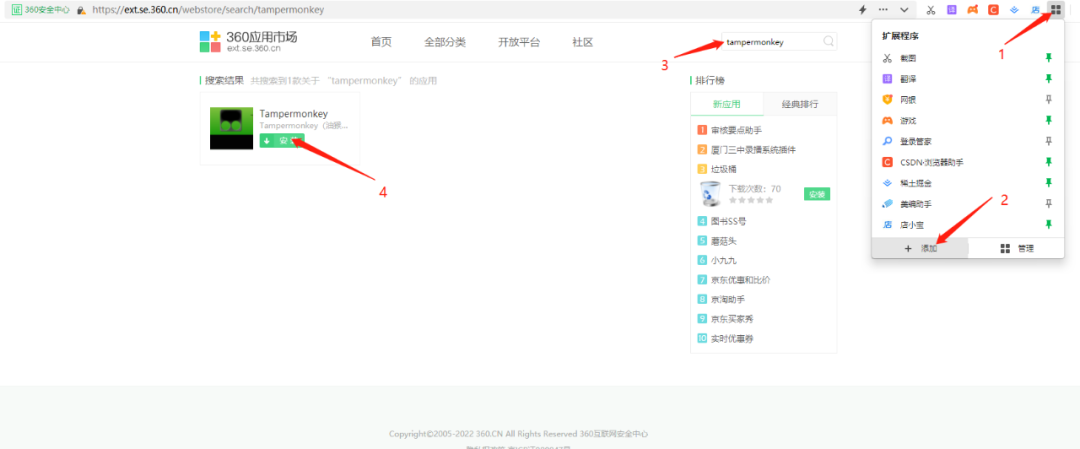1080x449 pixels.
Task: Pin the 登录管家 extension using its gray pin
Action: 1049,141
